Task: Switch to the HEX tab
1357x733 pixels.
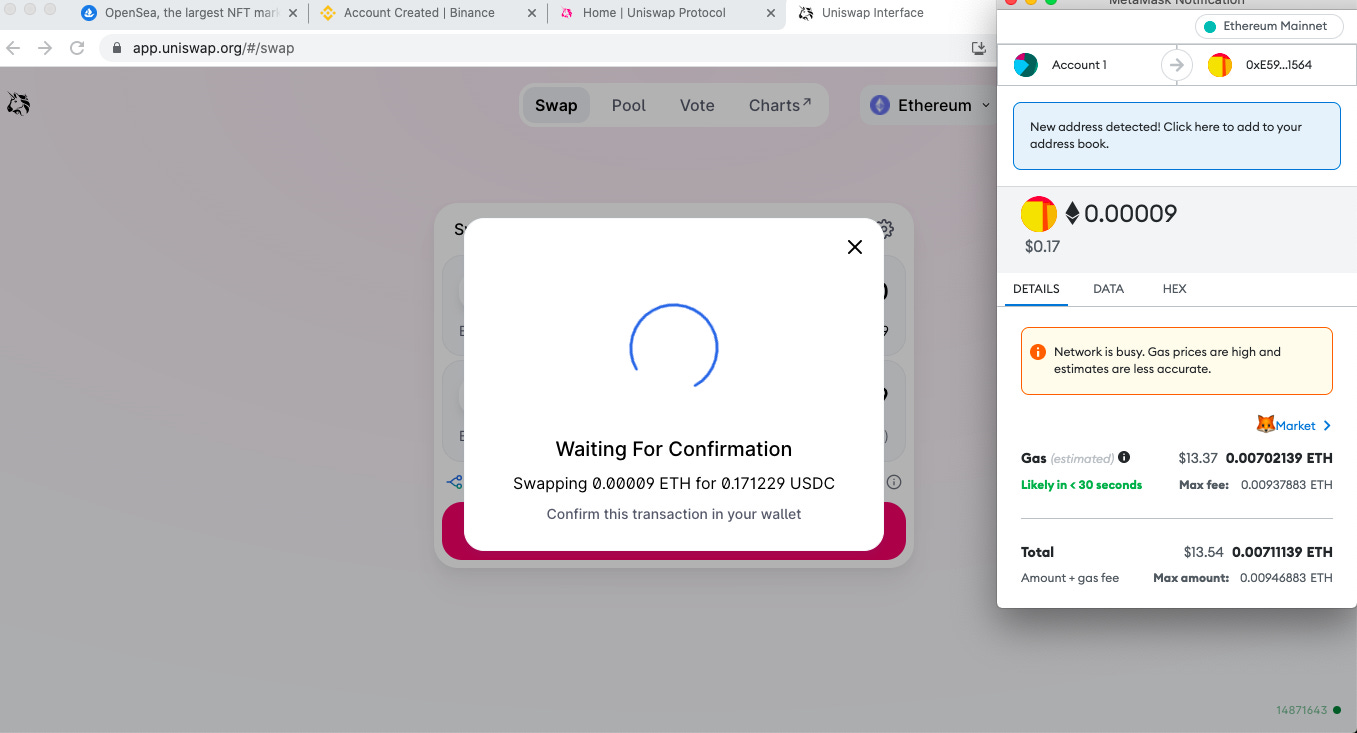Action: (x=1174, y=288)
